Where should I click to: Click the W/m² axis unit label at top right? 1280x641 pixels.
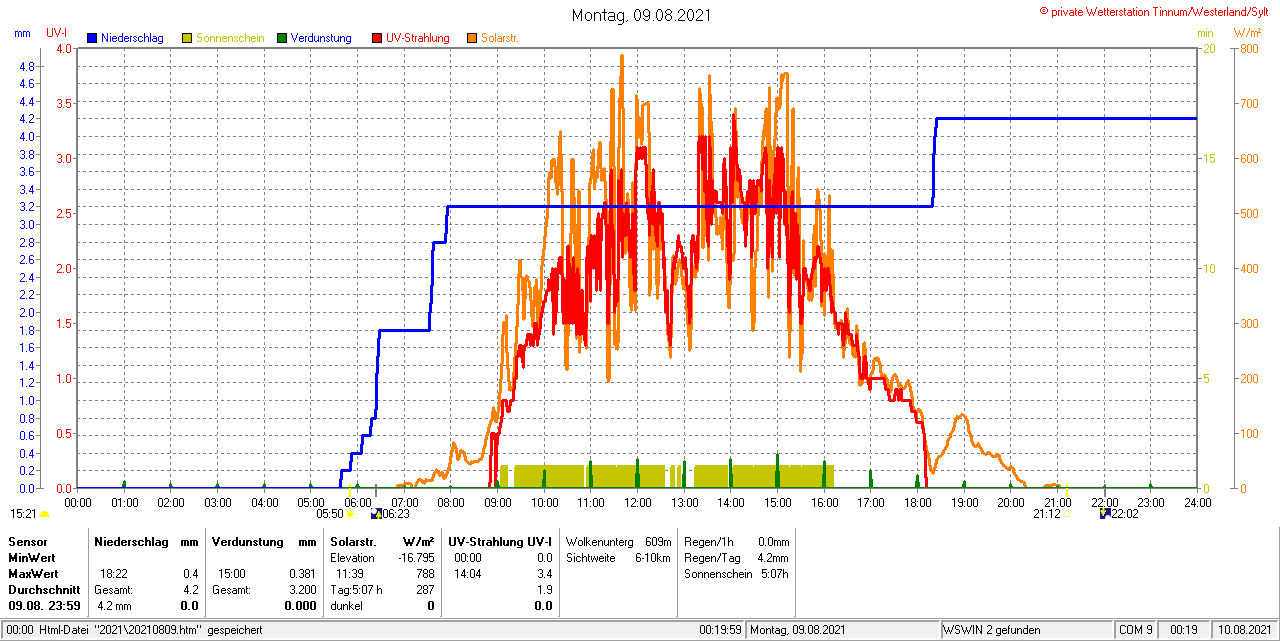coord(1247,33)
